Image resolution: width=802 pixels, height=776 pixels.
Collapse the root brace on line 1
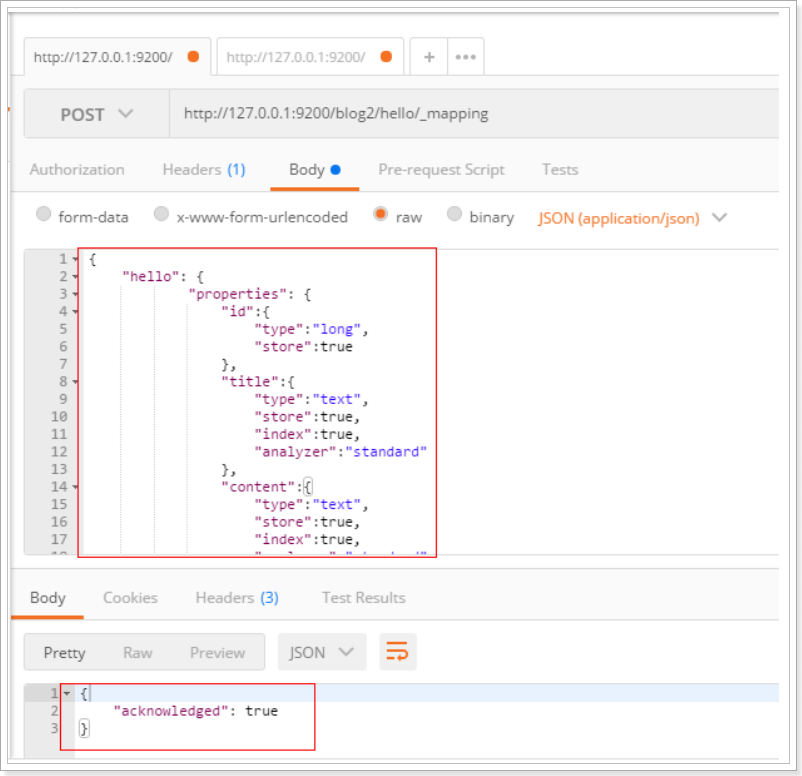tap(75, 259)
